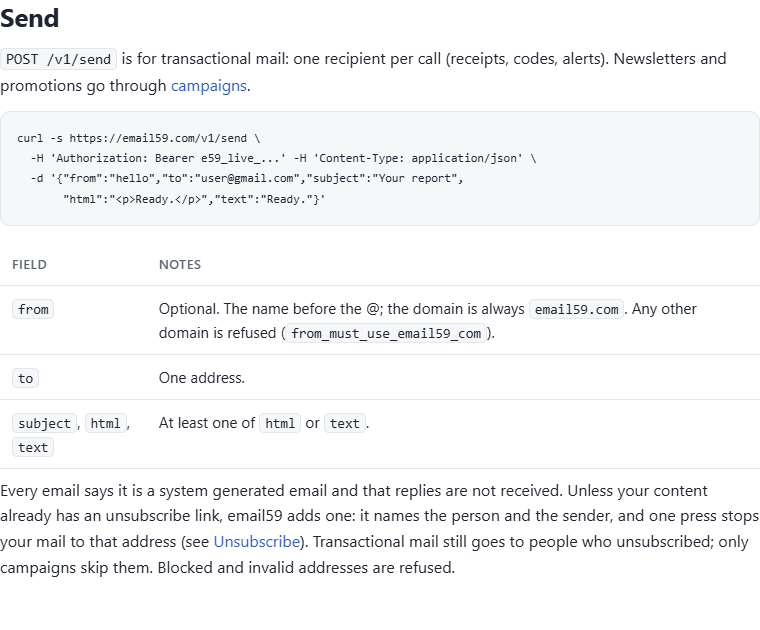Screen dimensions: 760x630
Task: Click the -d JSON payload line with from/to
Action: pyautogui.click(x=247, y=178)
